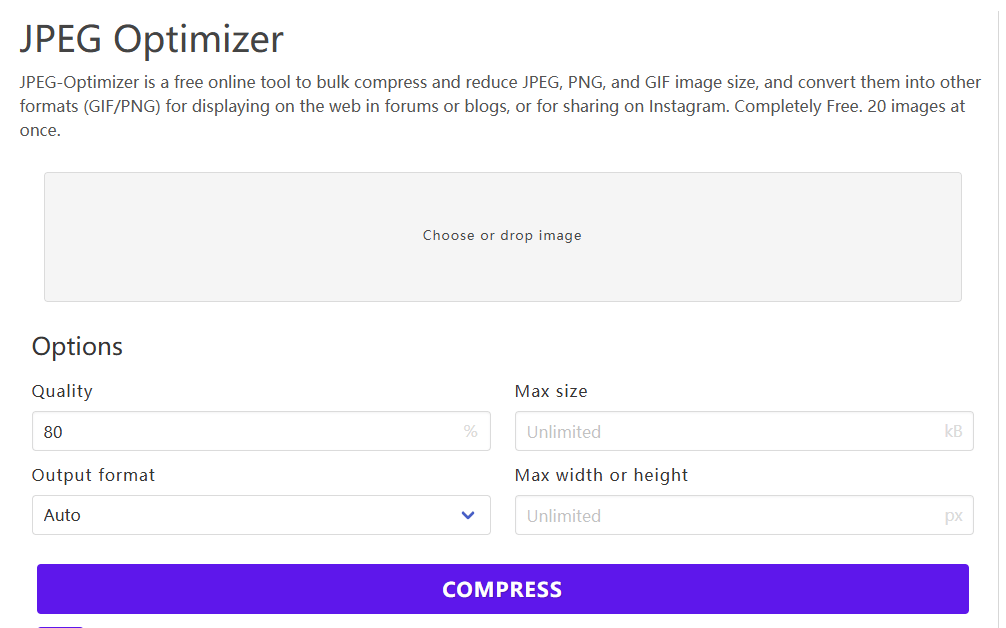Open the Output format Auto select box
Image resolution: width=1006 pixels, height=628 pixels.
[x=260, y=515]
